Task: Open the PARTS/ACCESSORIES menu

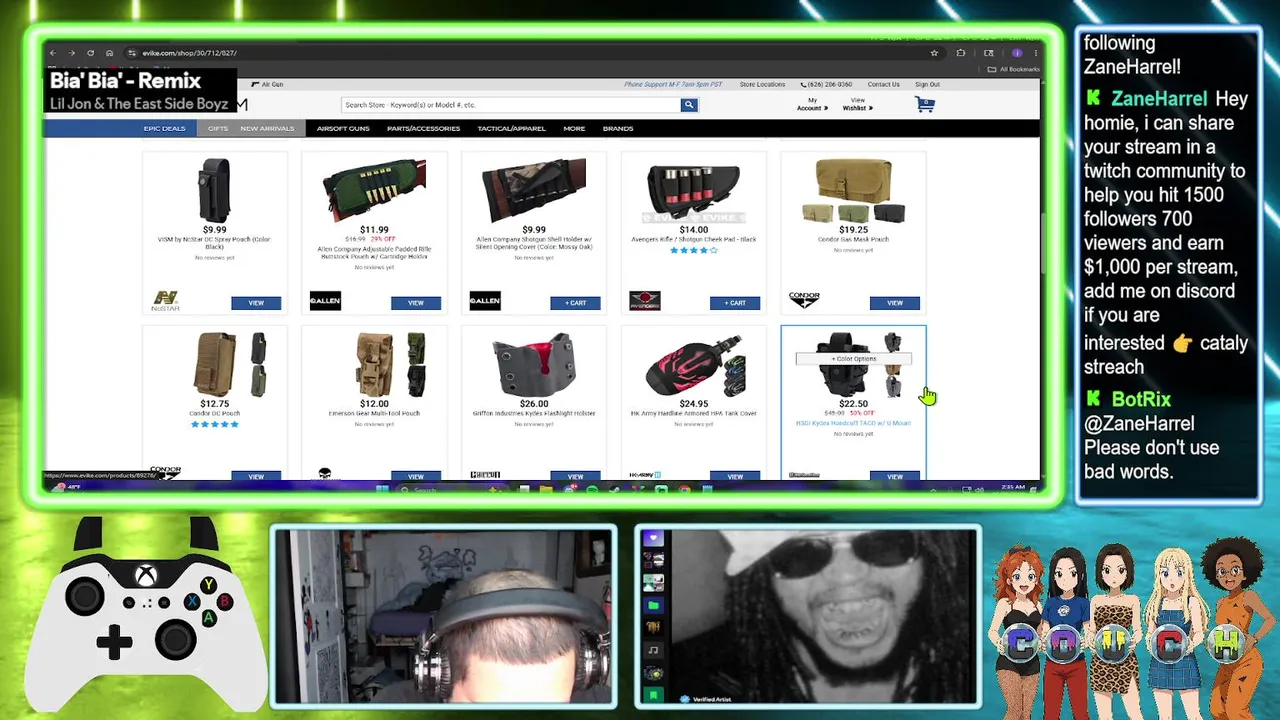Action: tap(423, 128)
